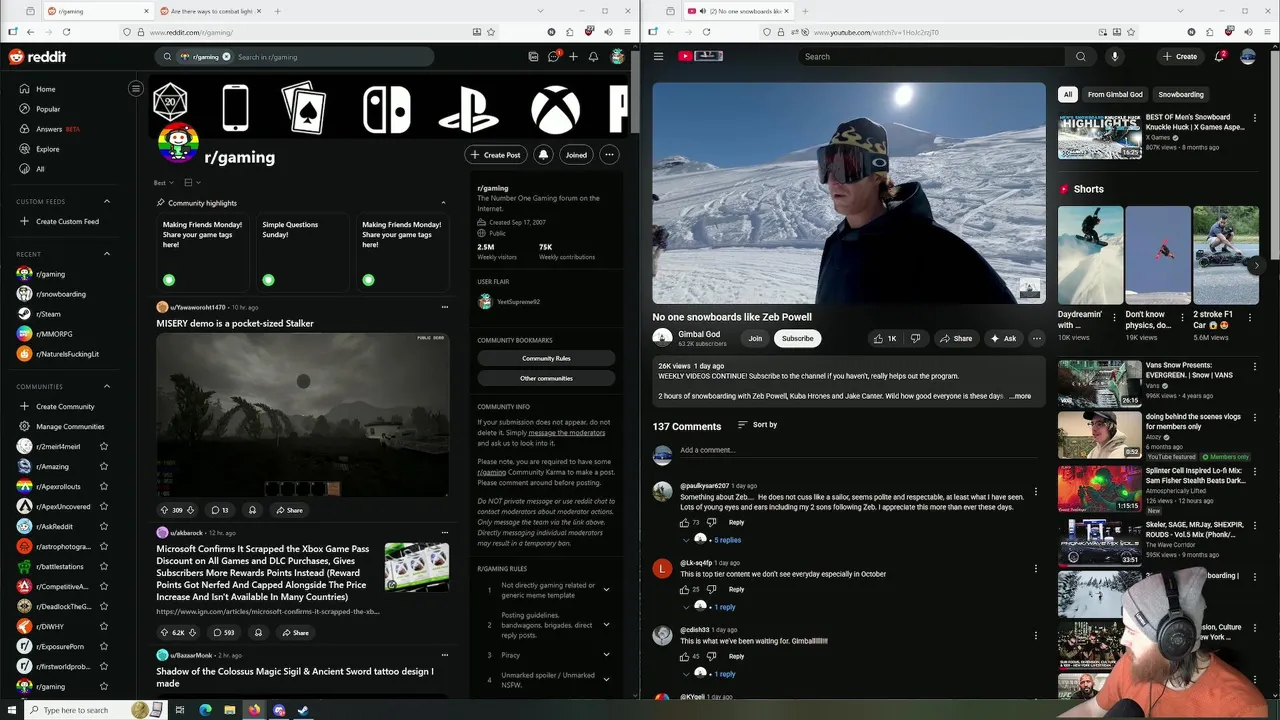Give award to MISERY demo post

pos(252,510)
